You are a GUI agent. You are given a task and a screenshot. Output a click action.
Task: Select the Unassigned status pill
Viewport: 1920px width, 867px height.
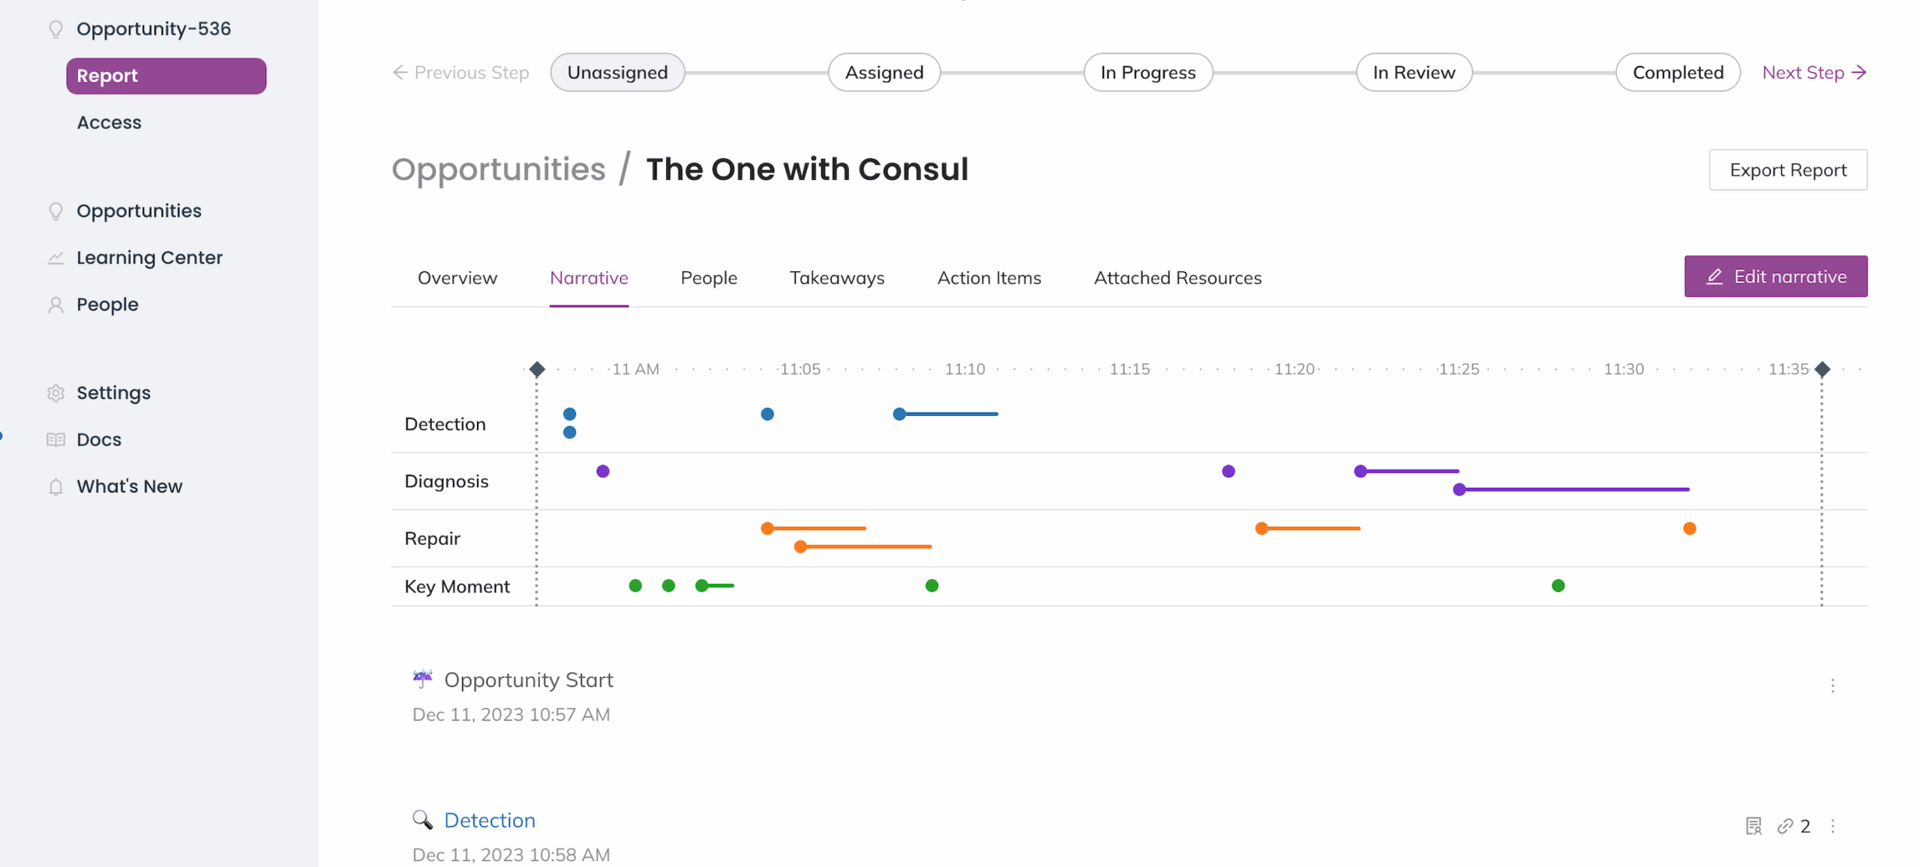pyautogui.click(x=617, y=72)
